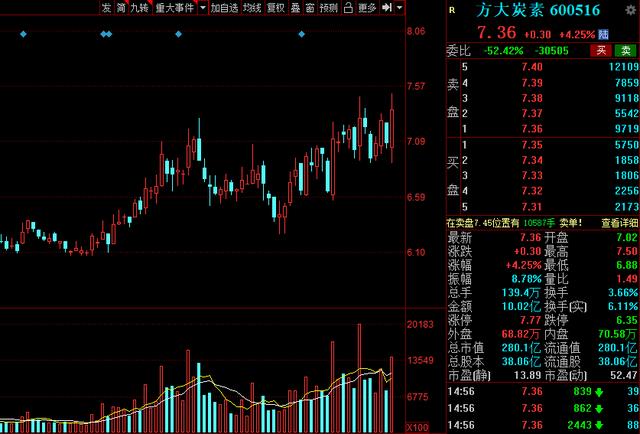Open the 预测 forecast tool
Image resolution: width=640 pixels, height=434 pixels.
point(329,7)
